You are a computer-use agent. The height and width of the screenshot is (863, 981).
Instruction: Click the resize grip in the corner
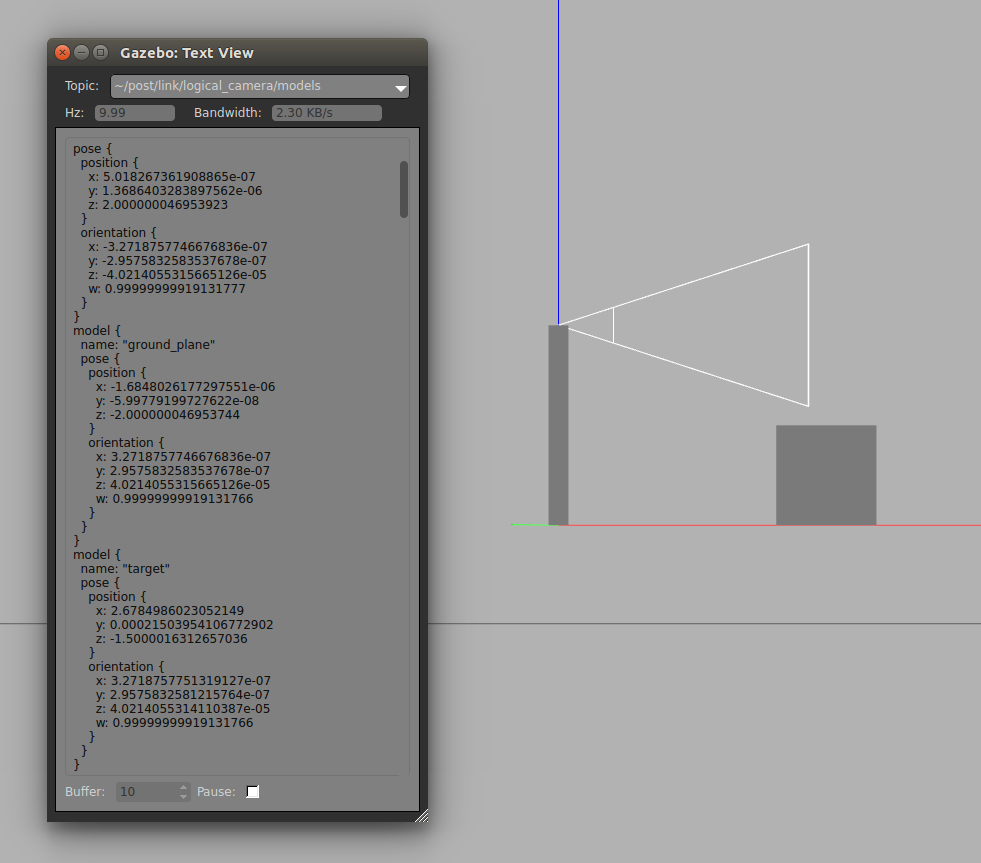pos(421,814)
